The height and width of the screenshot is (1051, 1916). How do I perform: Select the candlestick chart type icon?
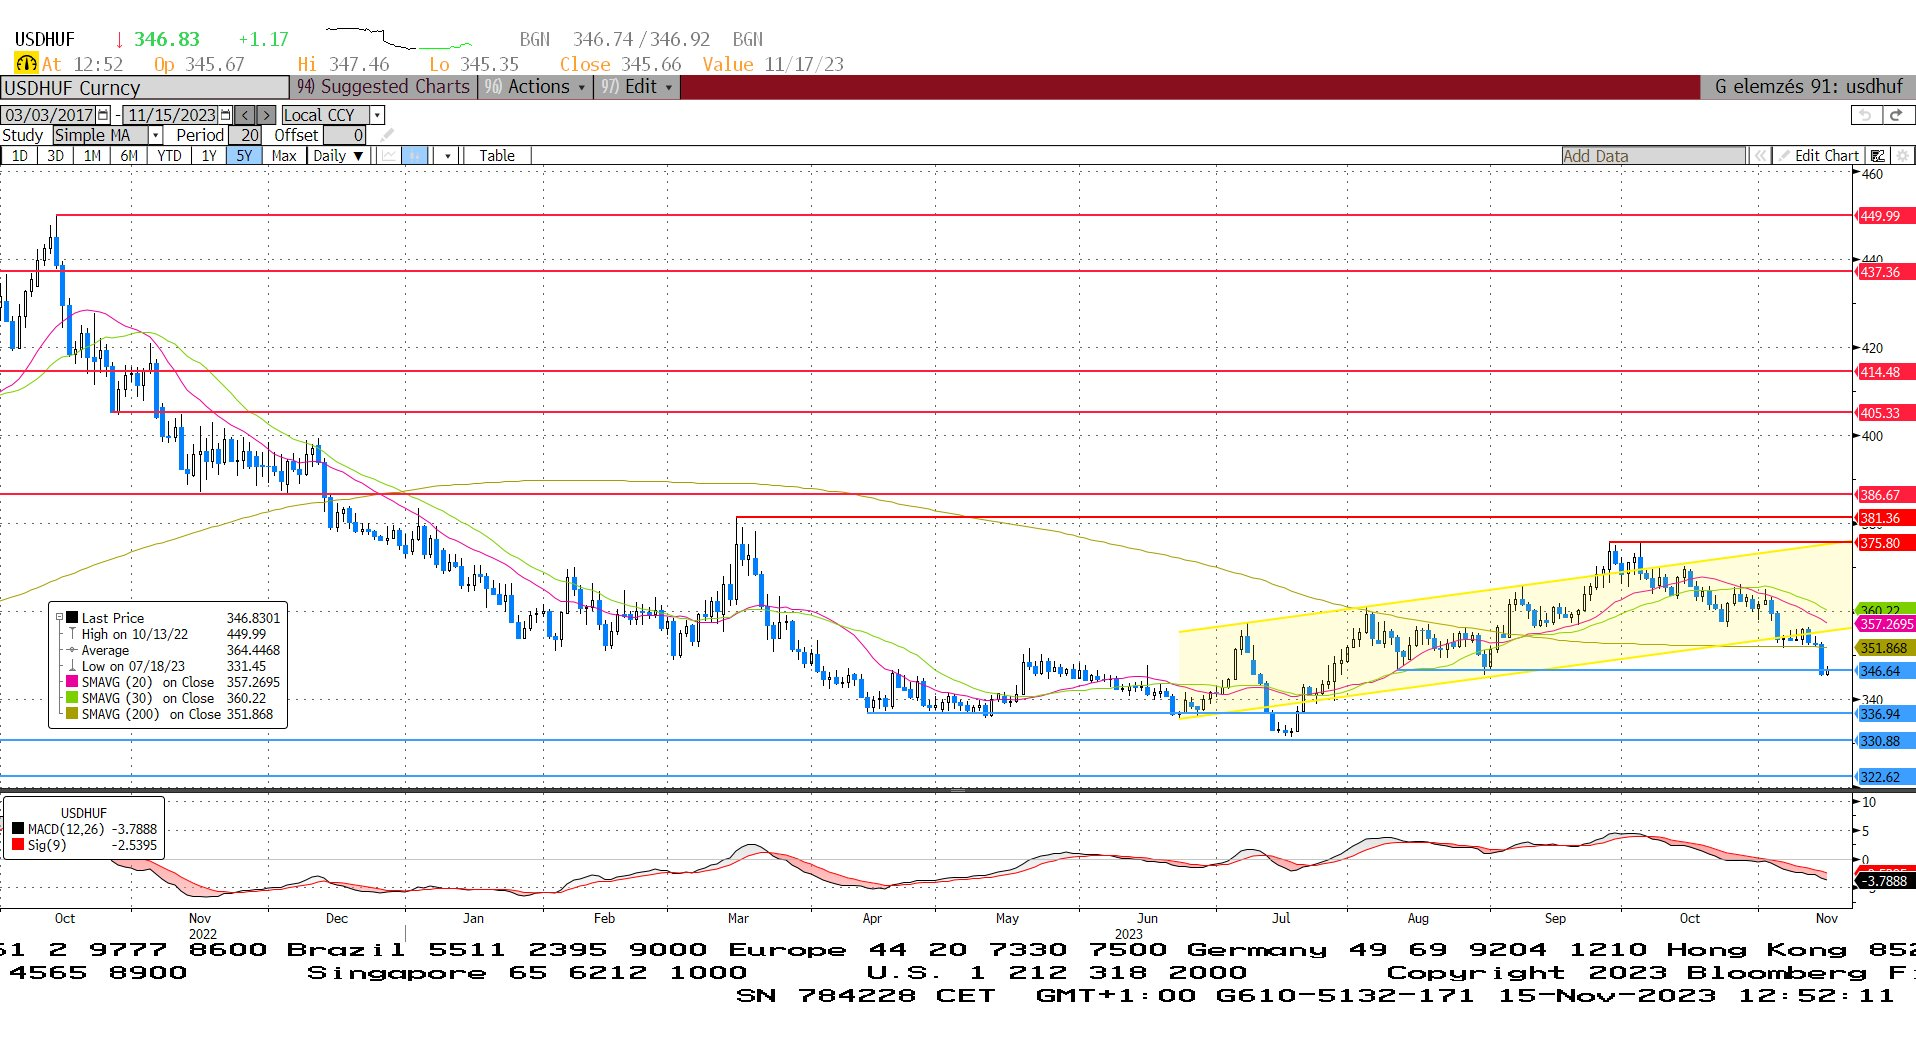415,156
